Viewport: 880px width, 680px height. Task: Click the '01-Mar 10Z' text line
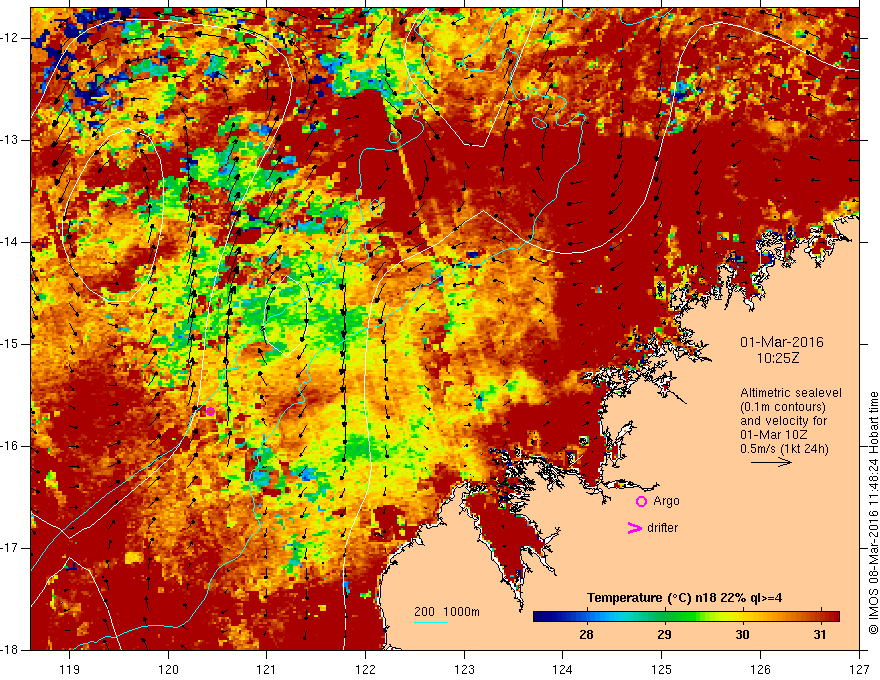coord(776,435)
